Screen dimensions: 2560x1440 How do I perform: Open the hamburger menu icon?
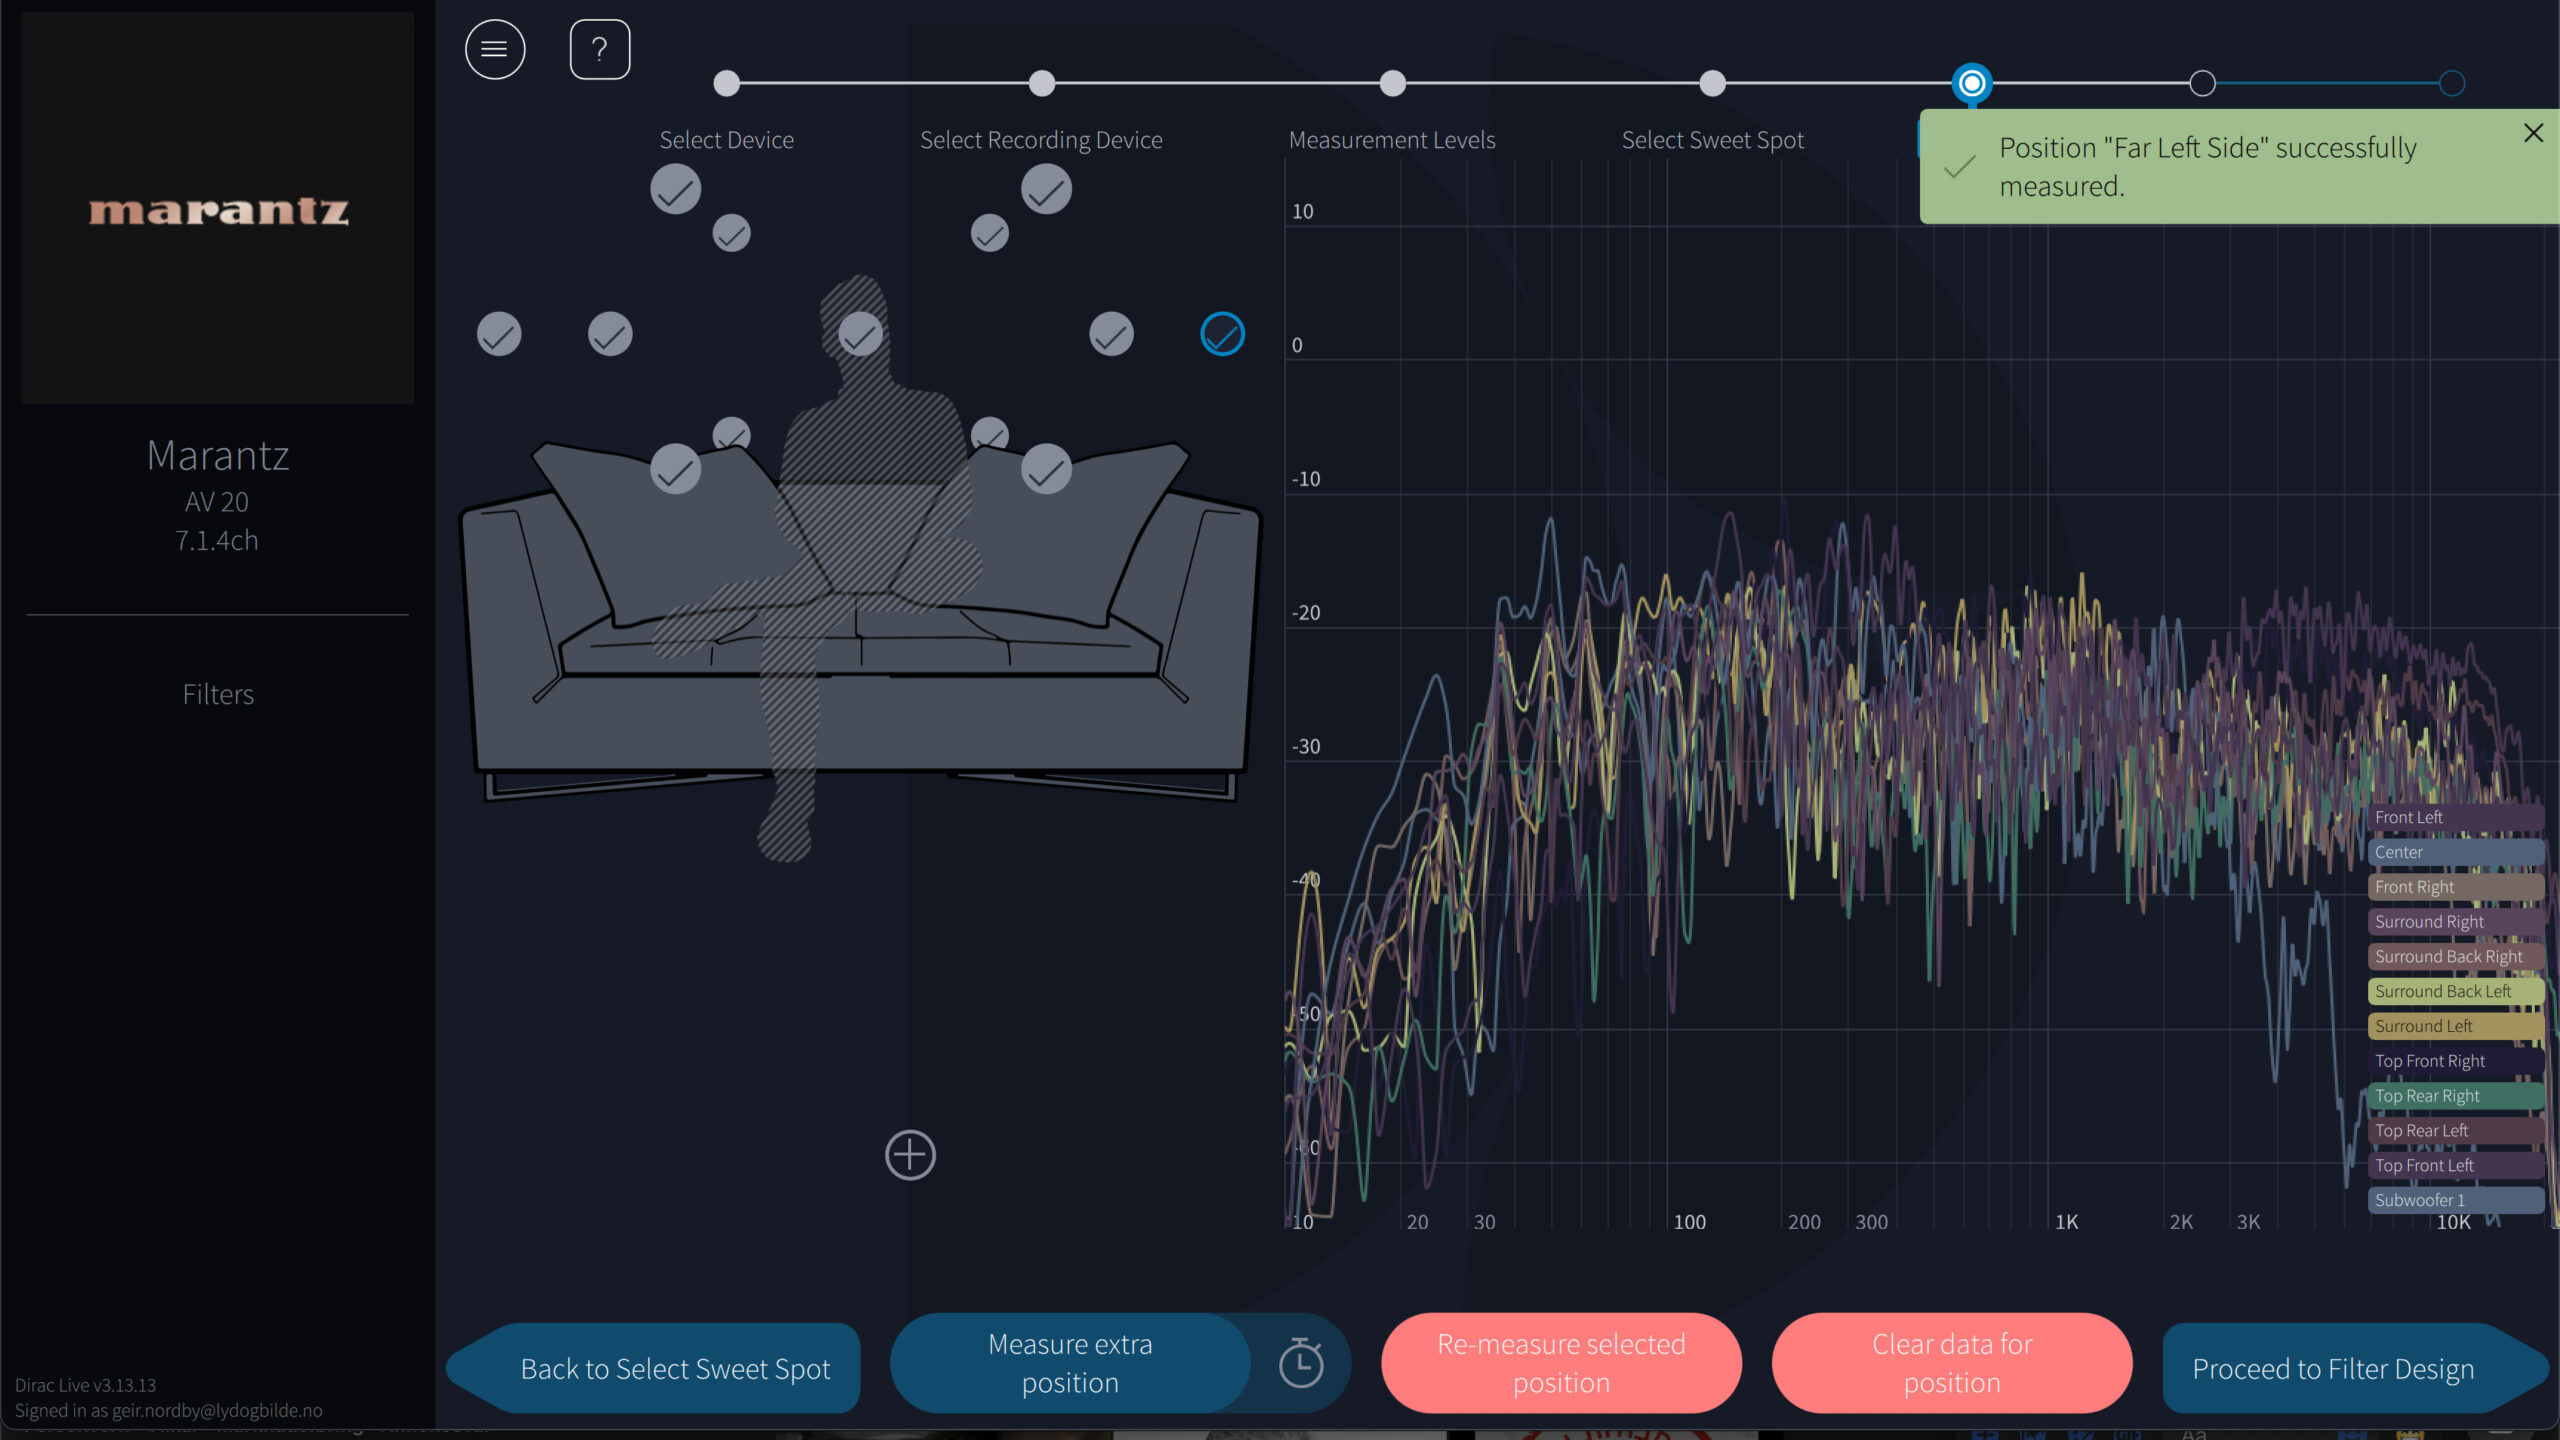495,49
